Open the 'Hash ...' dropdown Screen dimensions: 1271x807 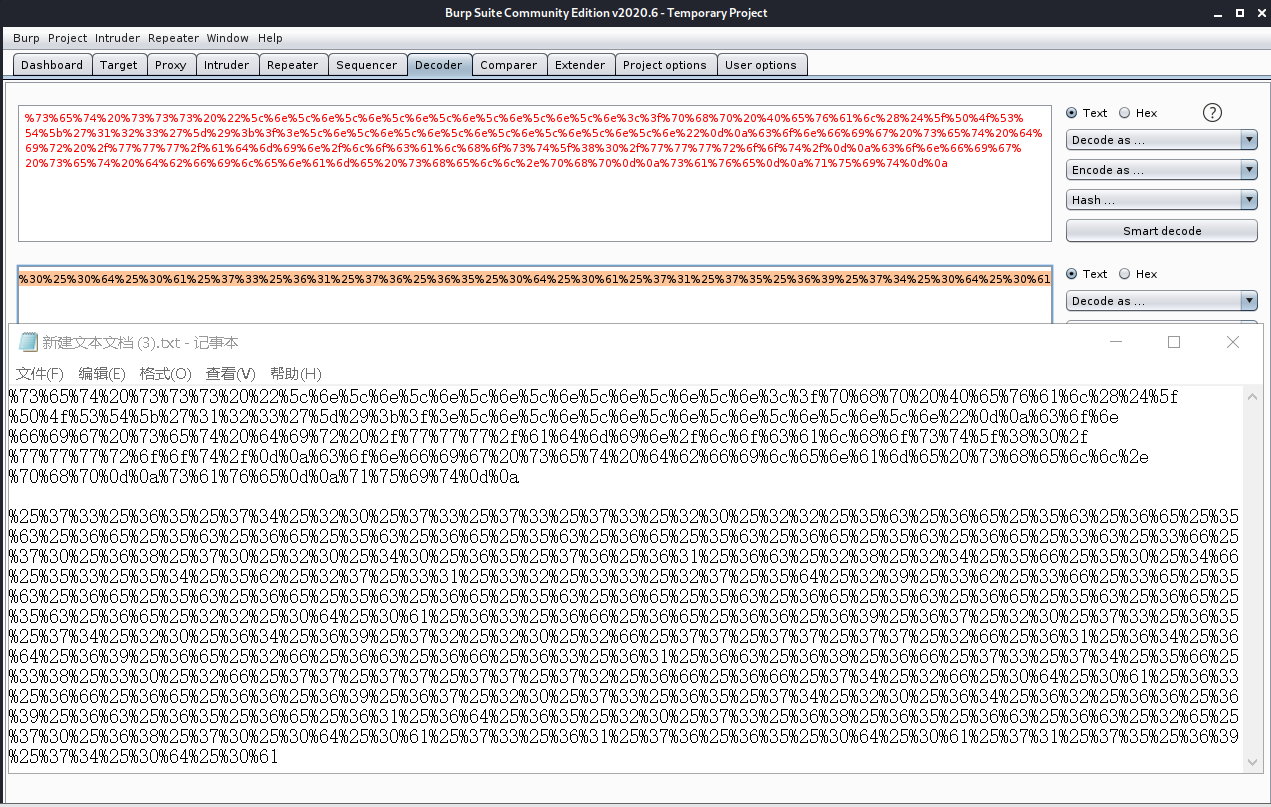[x=1161, y=200]
